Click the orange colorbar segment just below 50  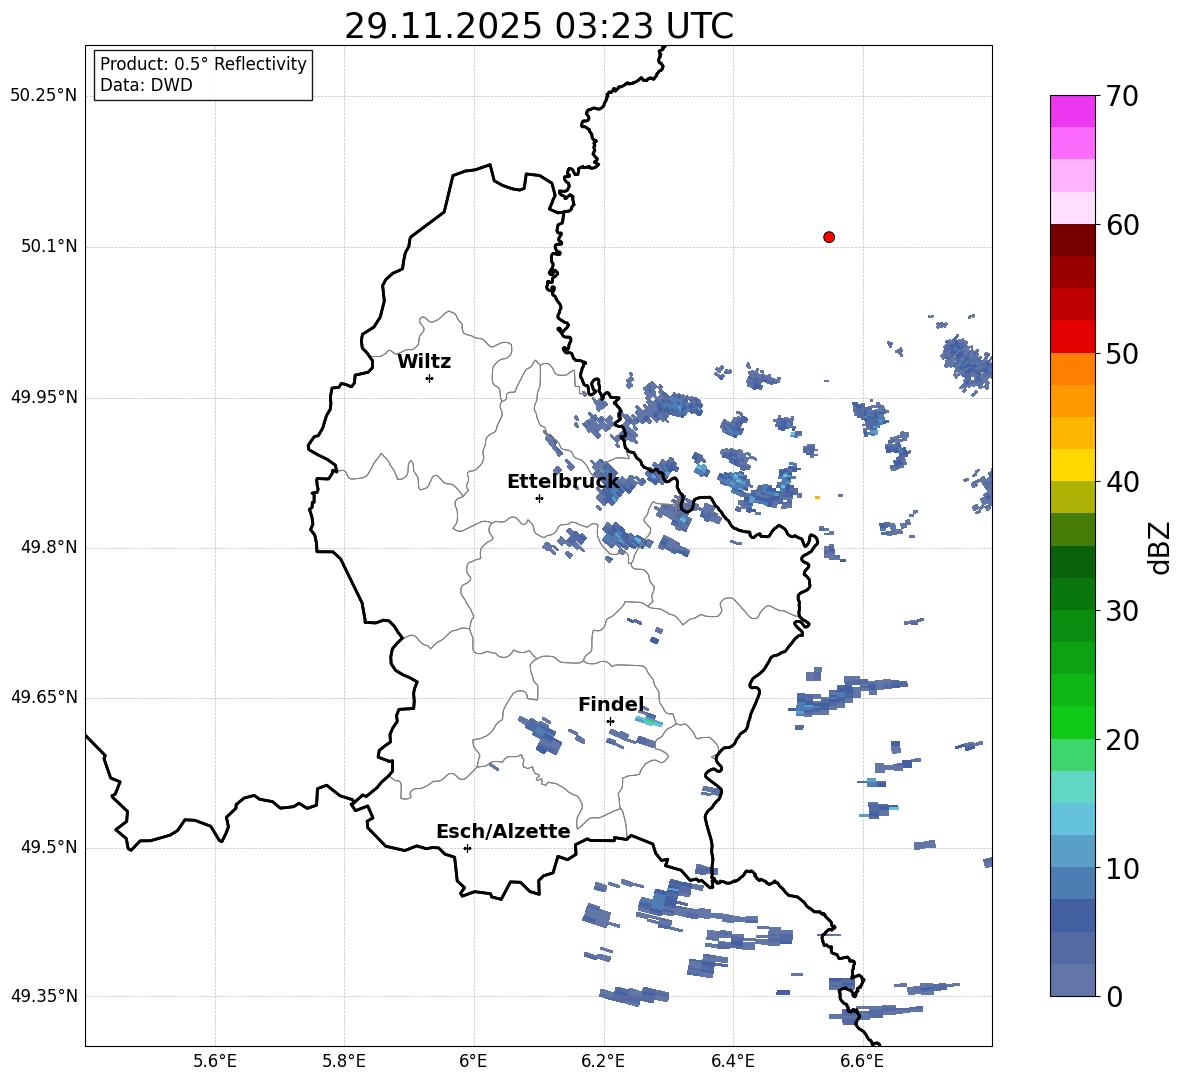(x=1072, y=368)
